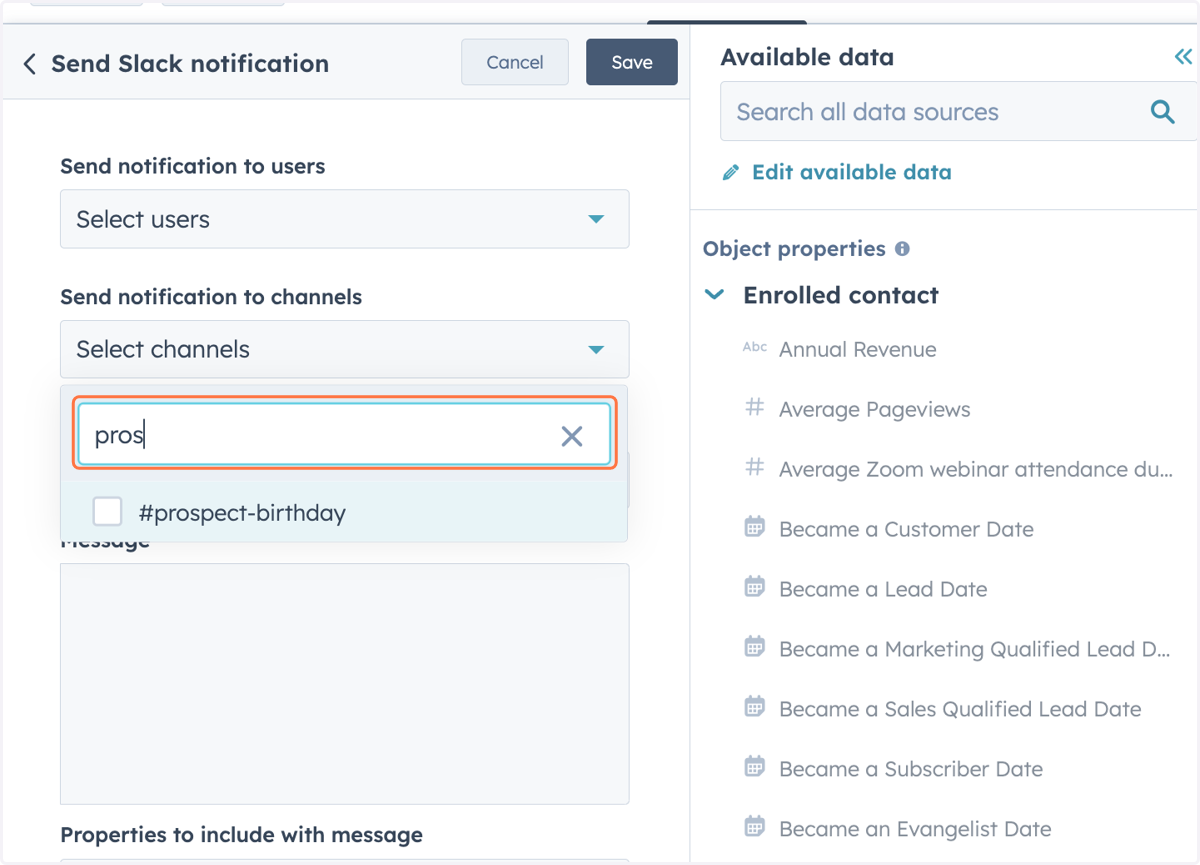This screenshot has width=1200, height=865.
Task: Click the Cancel button
Action: click(x=515, y=62)
